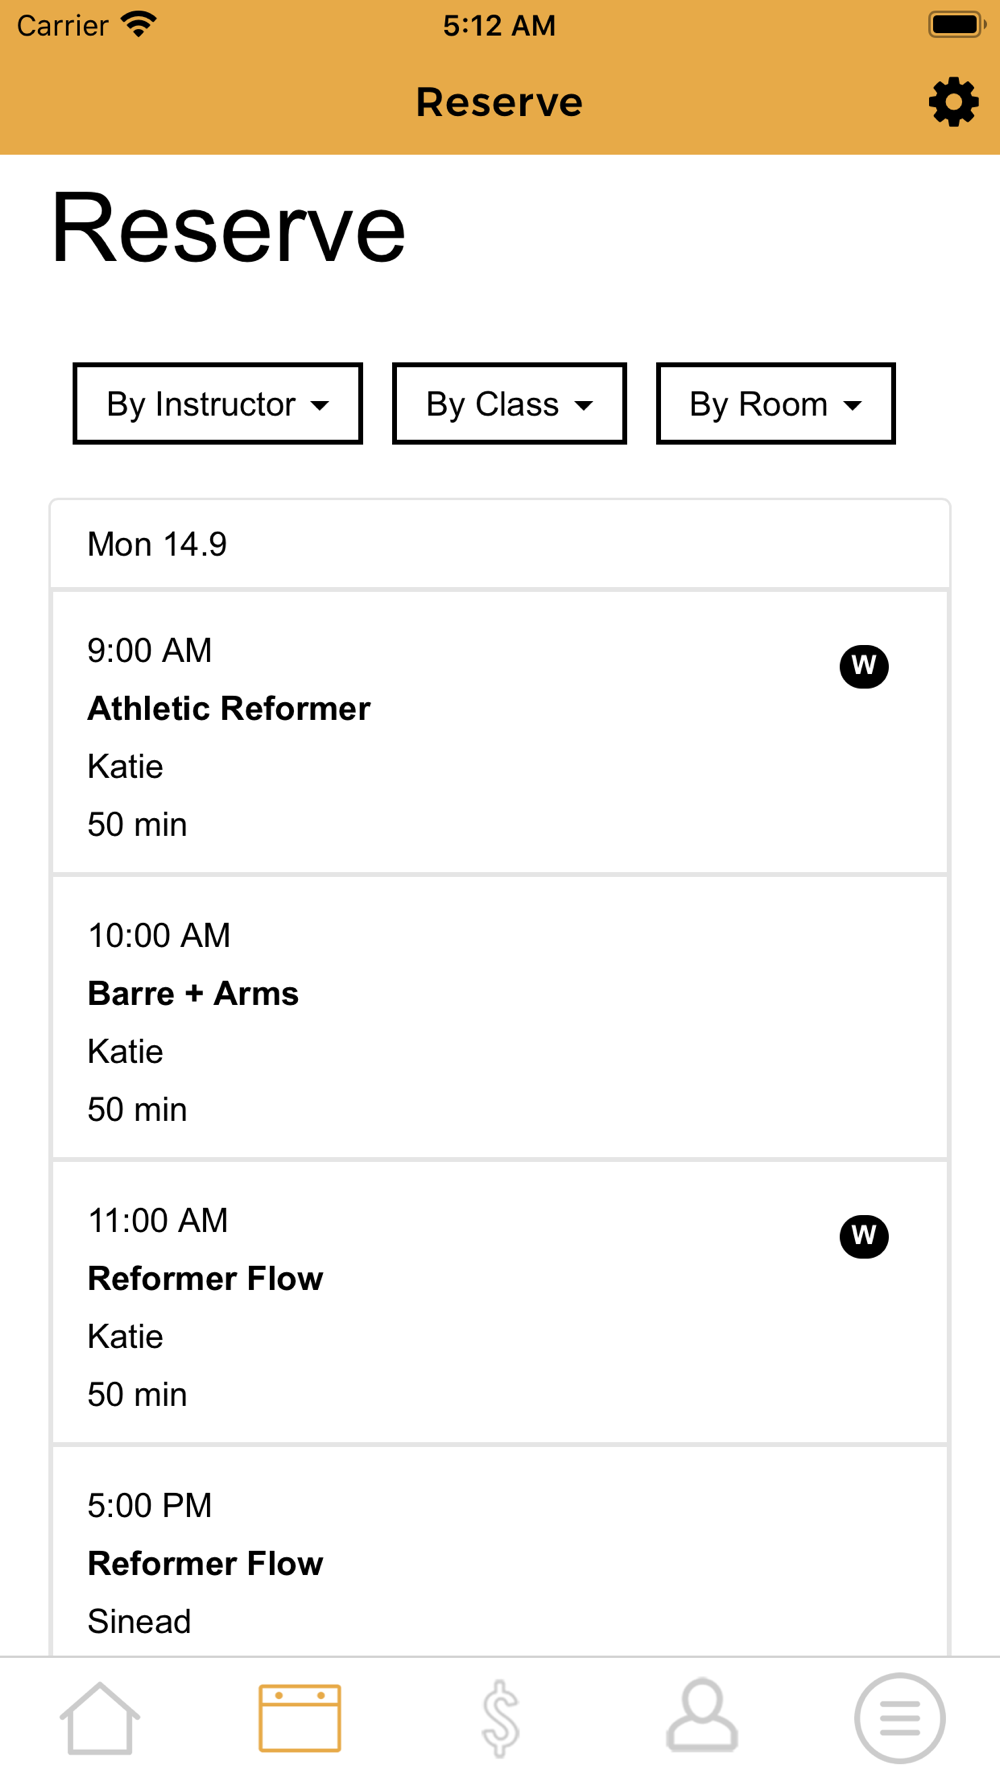Expand the By Instructor dropdown
The image size is (1000, 1778).
click(x=218, y=404)
